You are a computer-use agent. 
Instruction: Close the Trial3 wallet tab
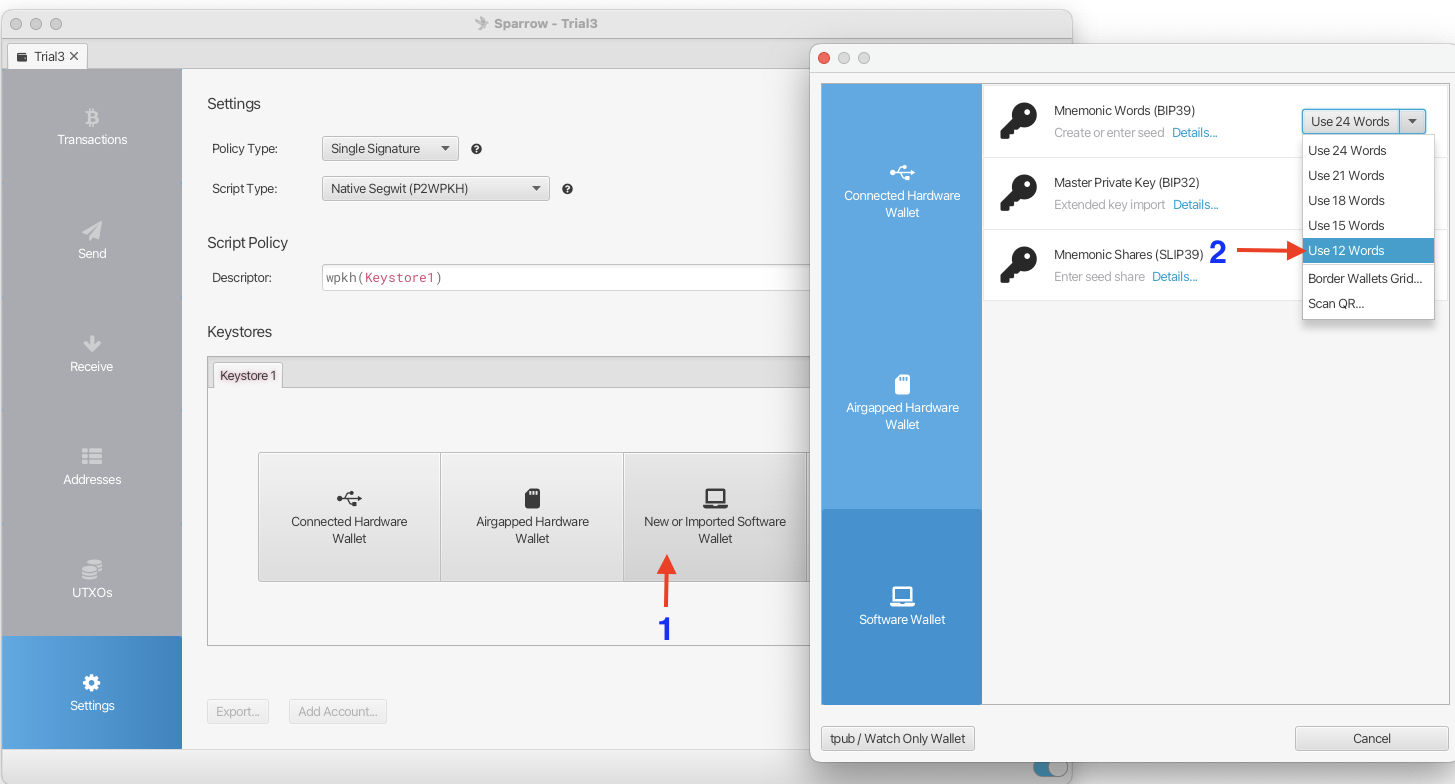[x=74, y=56]
